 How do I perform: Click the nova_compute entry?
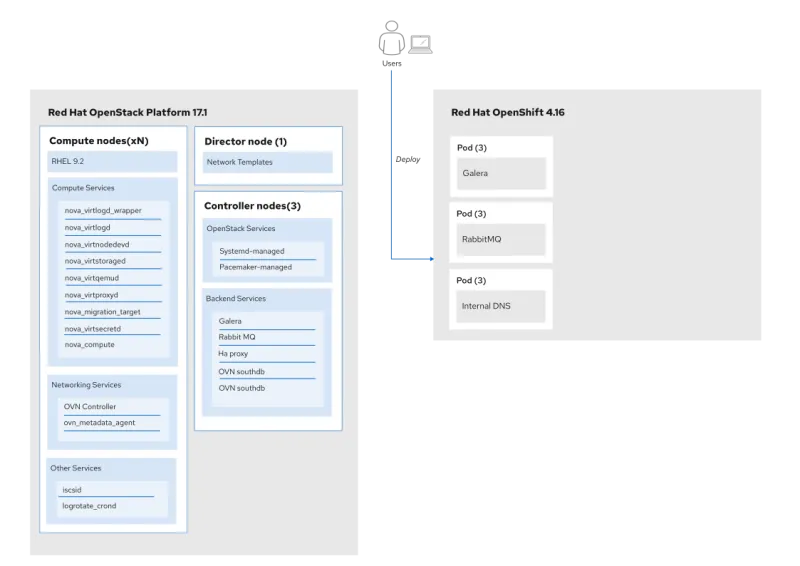click(x=90, y=344)
